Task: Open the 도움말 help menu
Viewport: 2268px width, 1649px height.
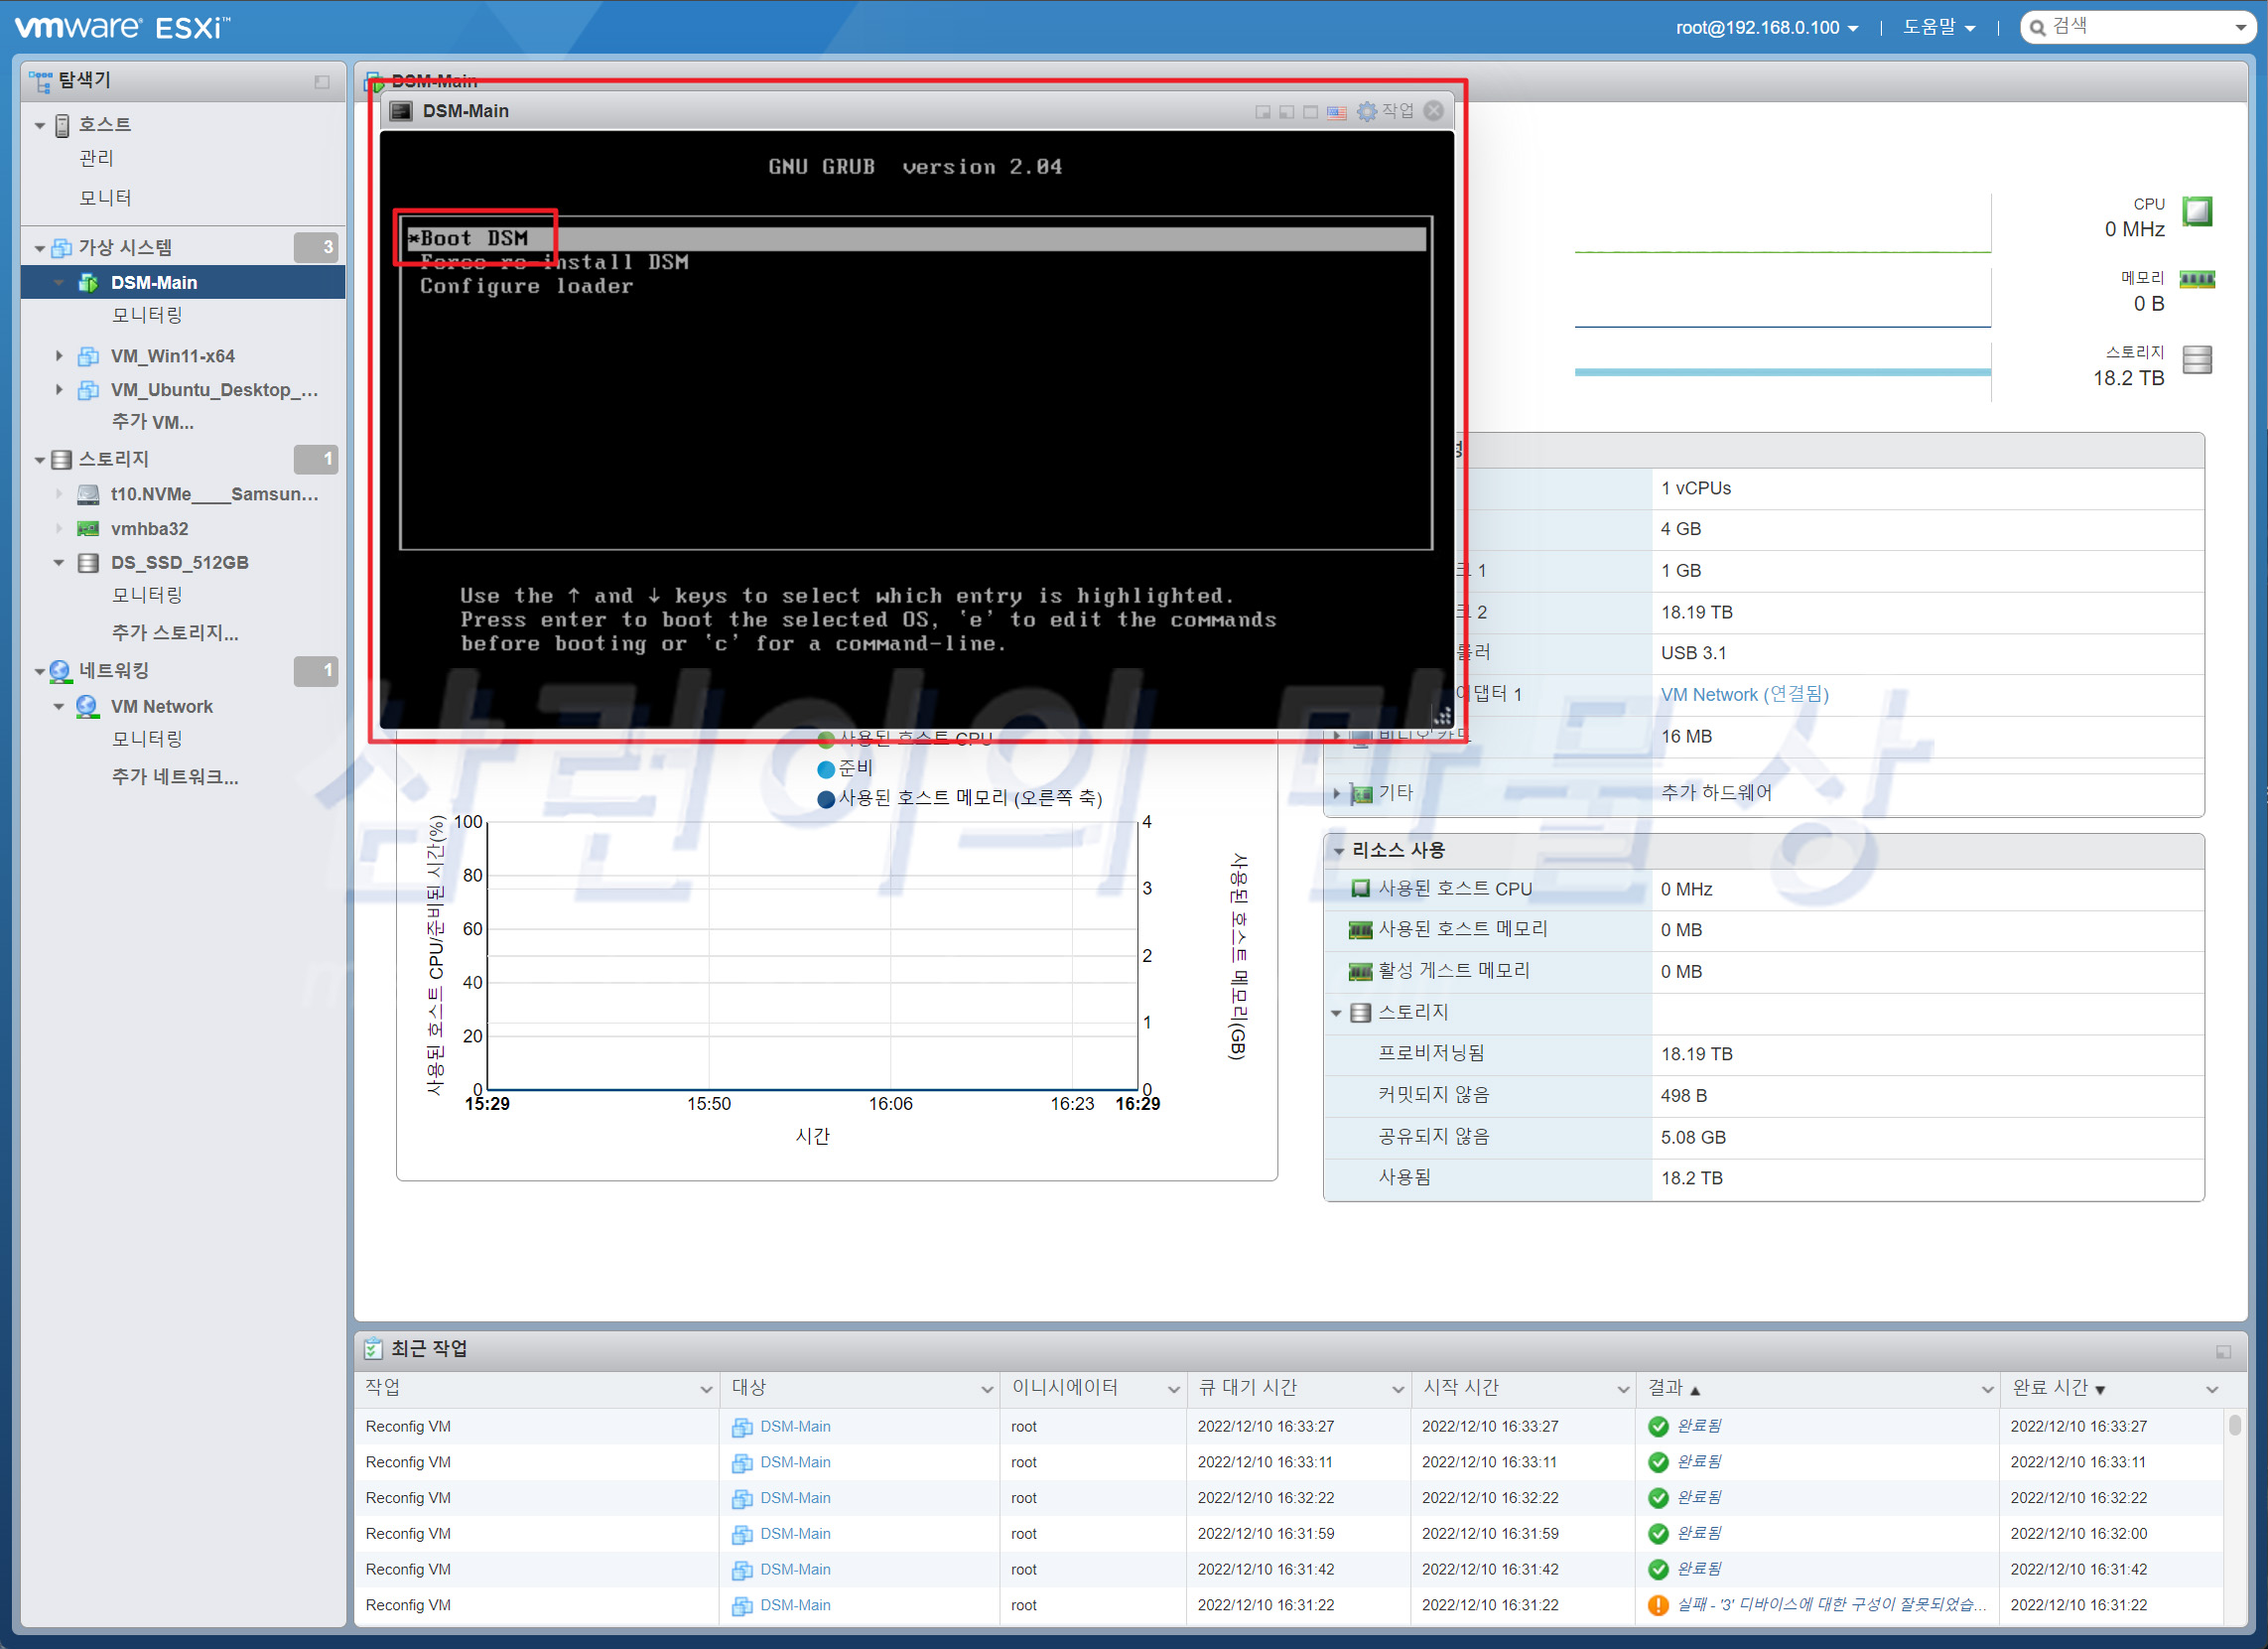Action: pyautogui.click(x=1938, y=28)
